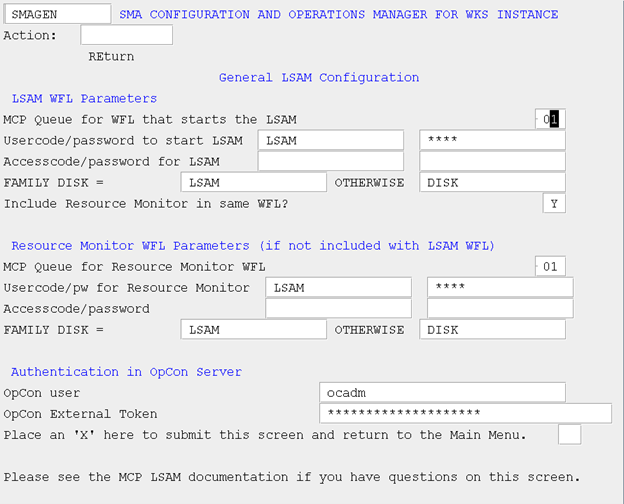Click the Resource Monitor Accesscode field
This screenshot has height=504, width=624.
coord(338,309)
